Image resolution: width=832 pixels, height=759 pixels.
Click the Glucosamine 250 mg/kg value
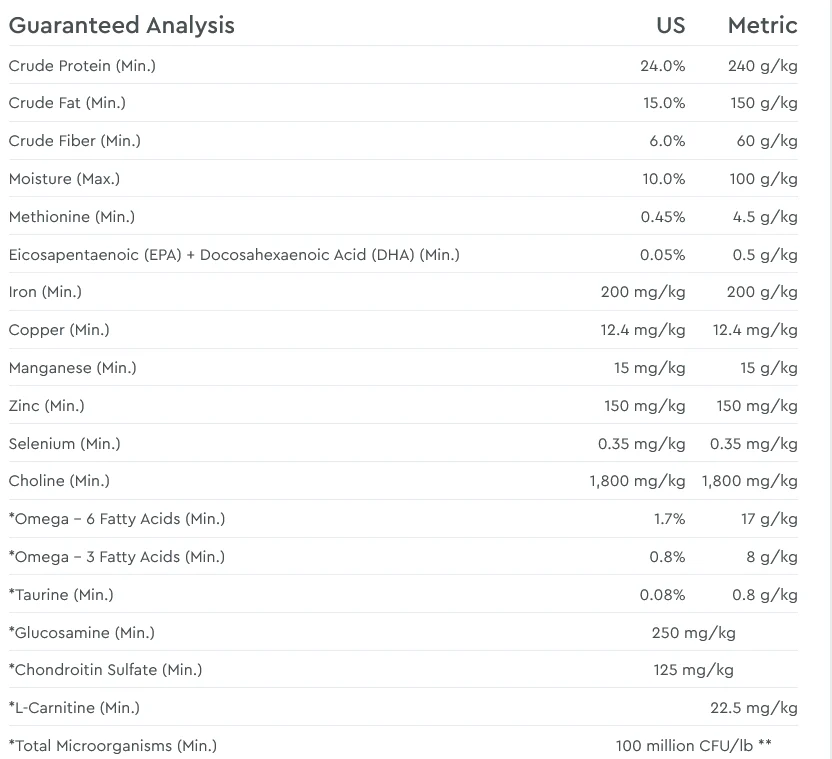[694, 633]
